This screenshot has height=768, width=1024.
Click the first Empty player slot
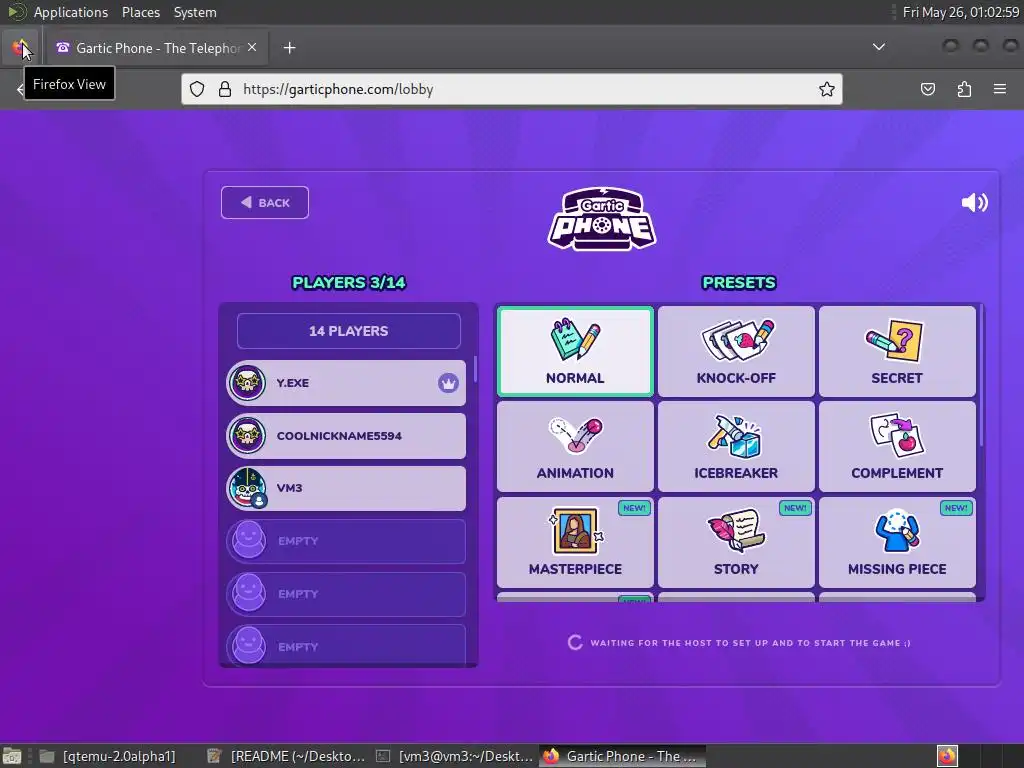[346, 541]
